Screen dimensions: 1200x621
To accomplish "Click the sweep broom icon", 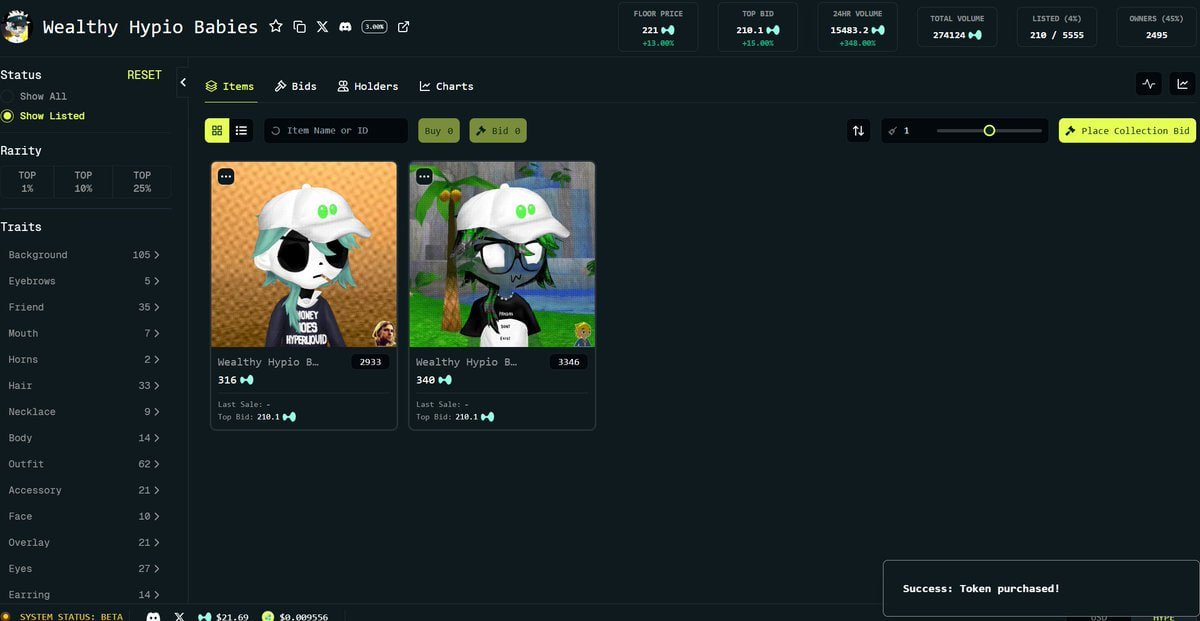I will coord(892,131).
